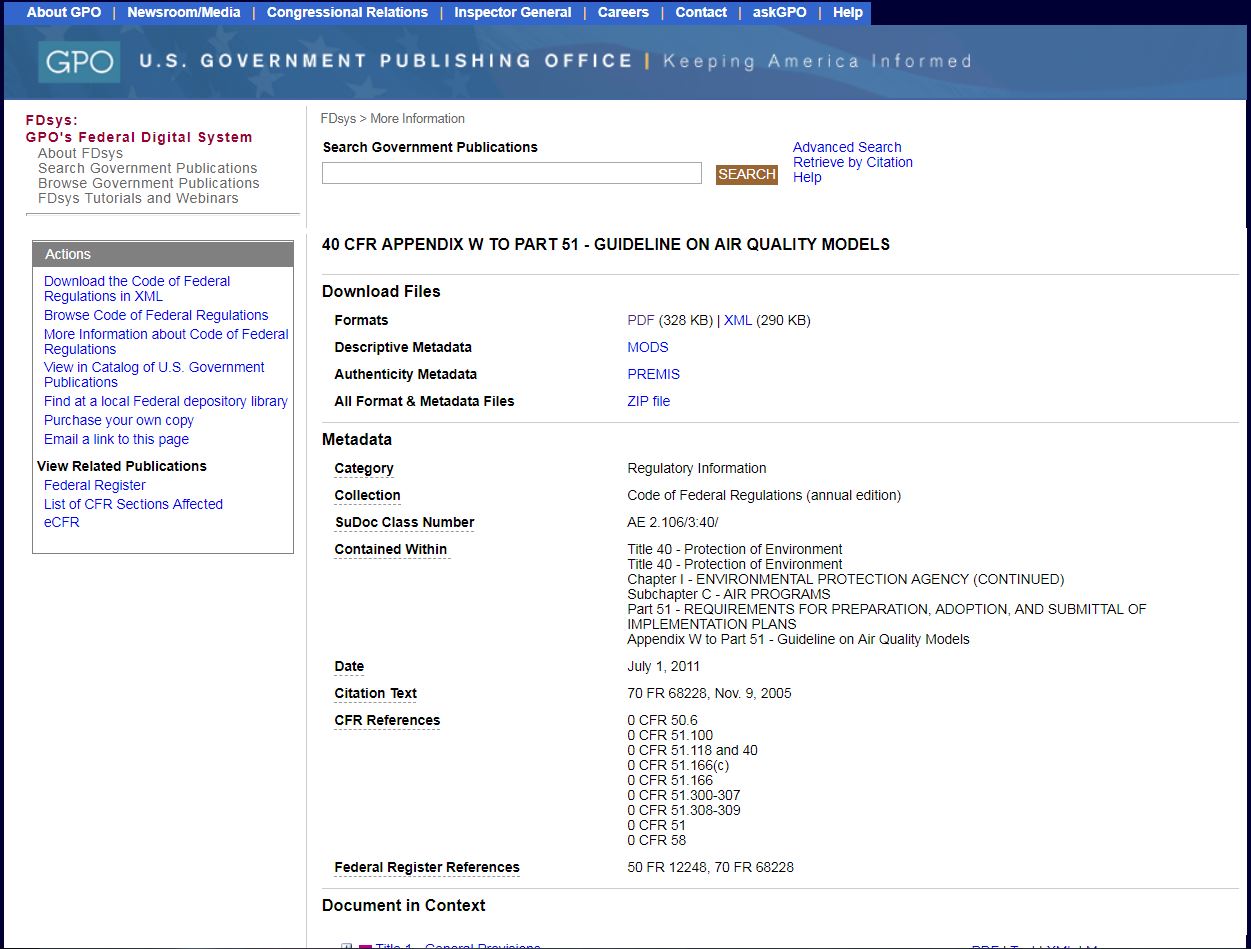Open Find at a local Federal depository library
1251x949 pixels.
(x=165, y=401)
